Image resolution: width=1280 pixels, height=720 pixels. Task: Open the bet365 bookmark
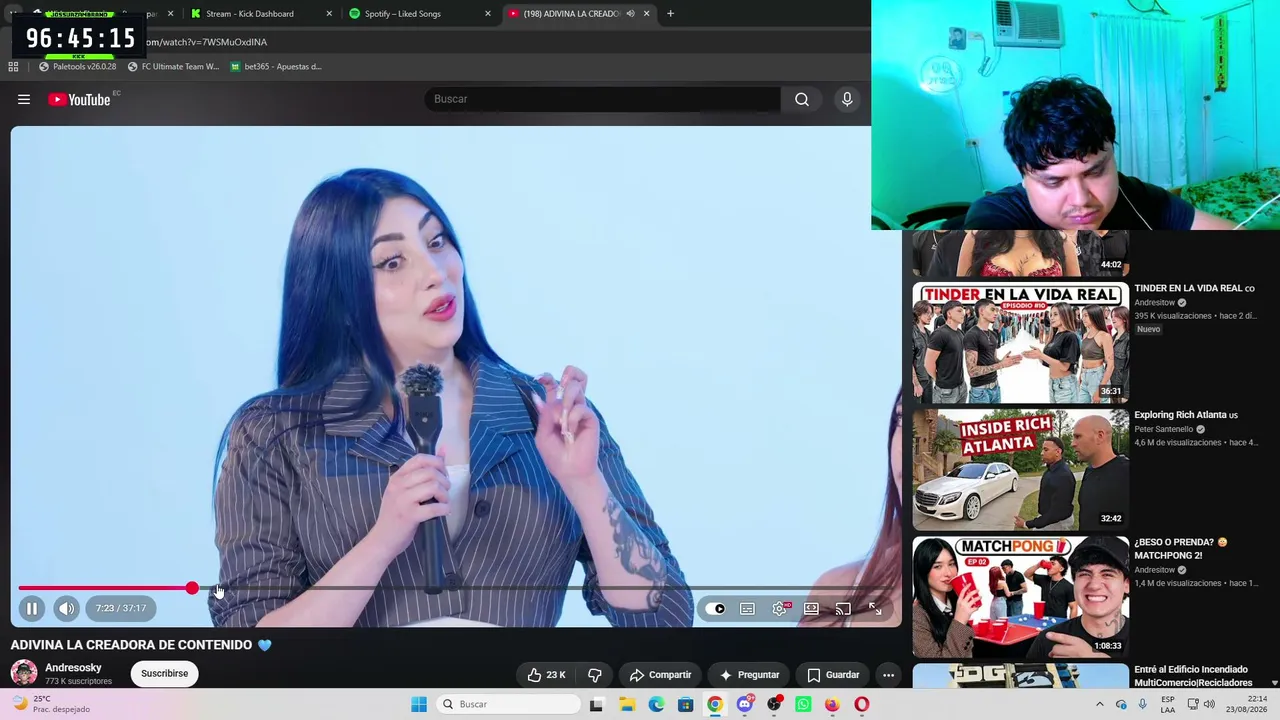click(276, 67)
